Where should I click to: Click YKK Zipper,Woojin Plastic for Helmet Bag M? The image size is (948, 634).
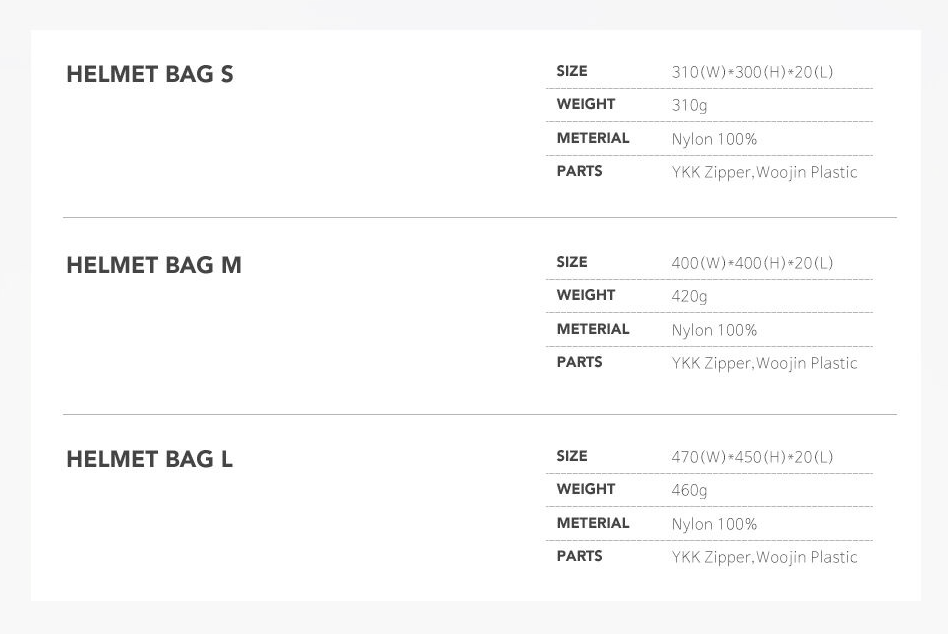764,363
